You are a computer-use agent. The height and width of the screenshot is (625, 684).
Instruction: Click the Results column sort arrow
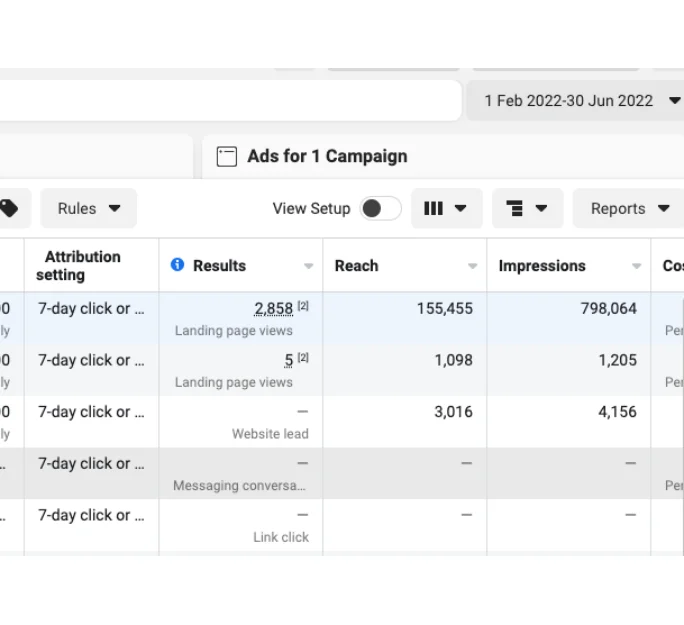click(308, 266)
